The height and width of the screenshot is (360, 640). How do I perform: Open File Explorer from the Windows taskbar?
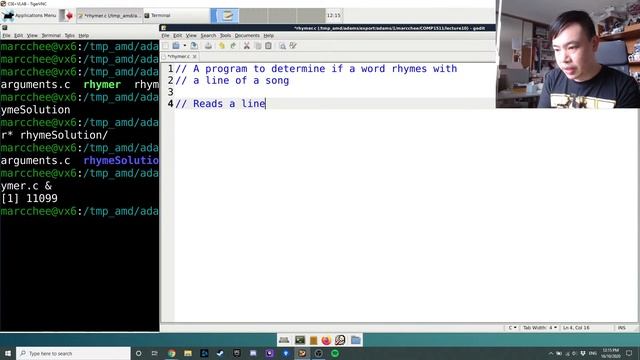188,353
